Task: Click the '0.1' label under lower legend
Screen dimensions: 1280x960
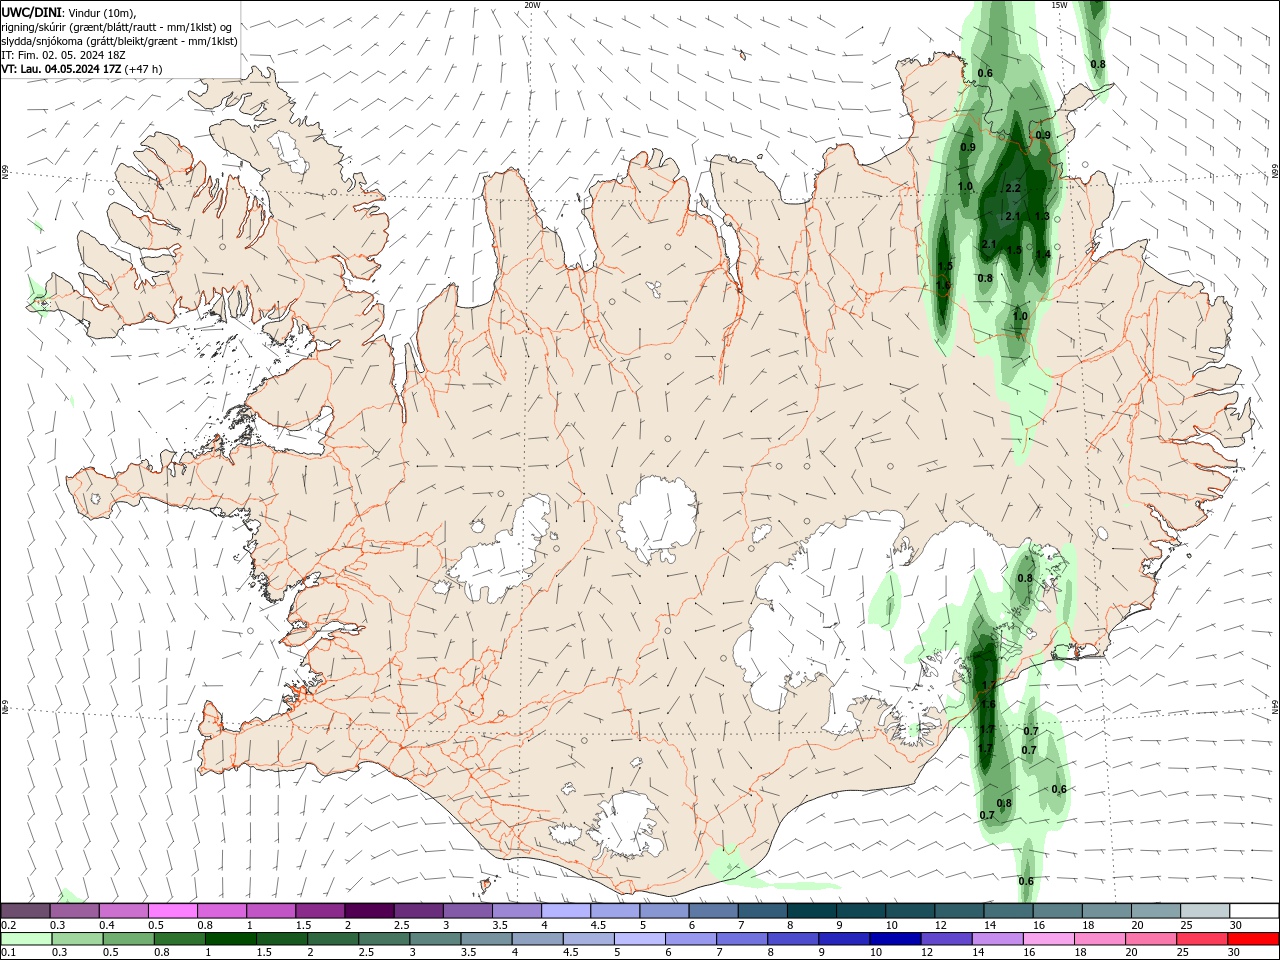Action: click(9, 952)
